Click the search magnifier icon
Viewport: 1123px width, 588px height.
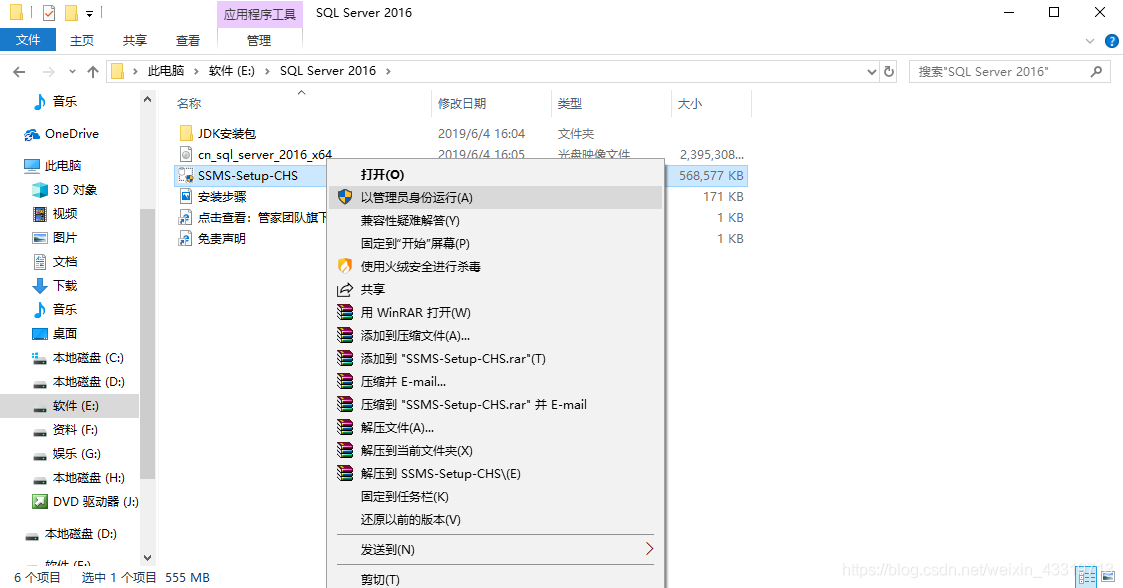click(1097, 72)
